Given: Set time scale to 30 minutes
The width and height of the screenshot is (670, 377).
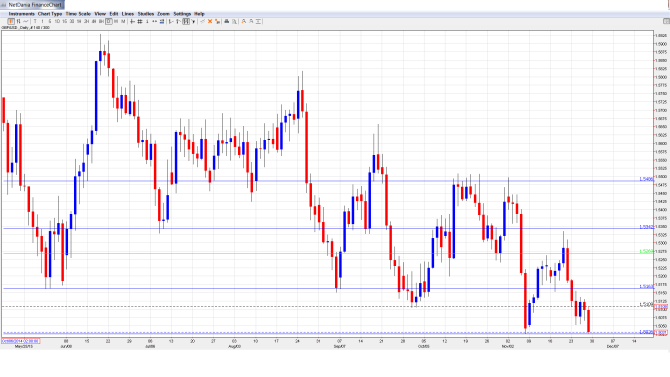Looking at the screenshot, I should pyautogui.click(x=72, y=21).
